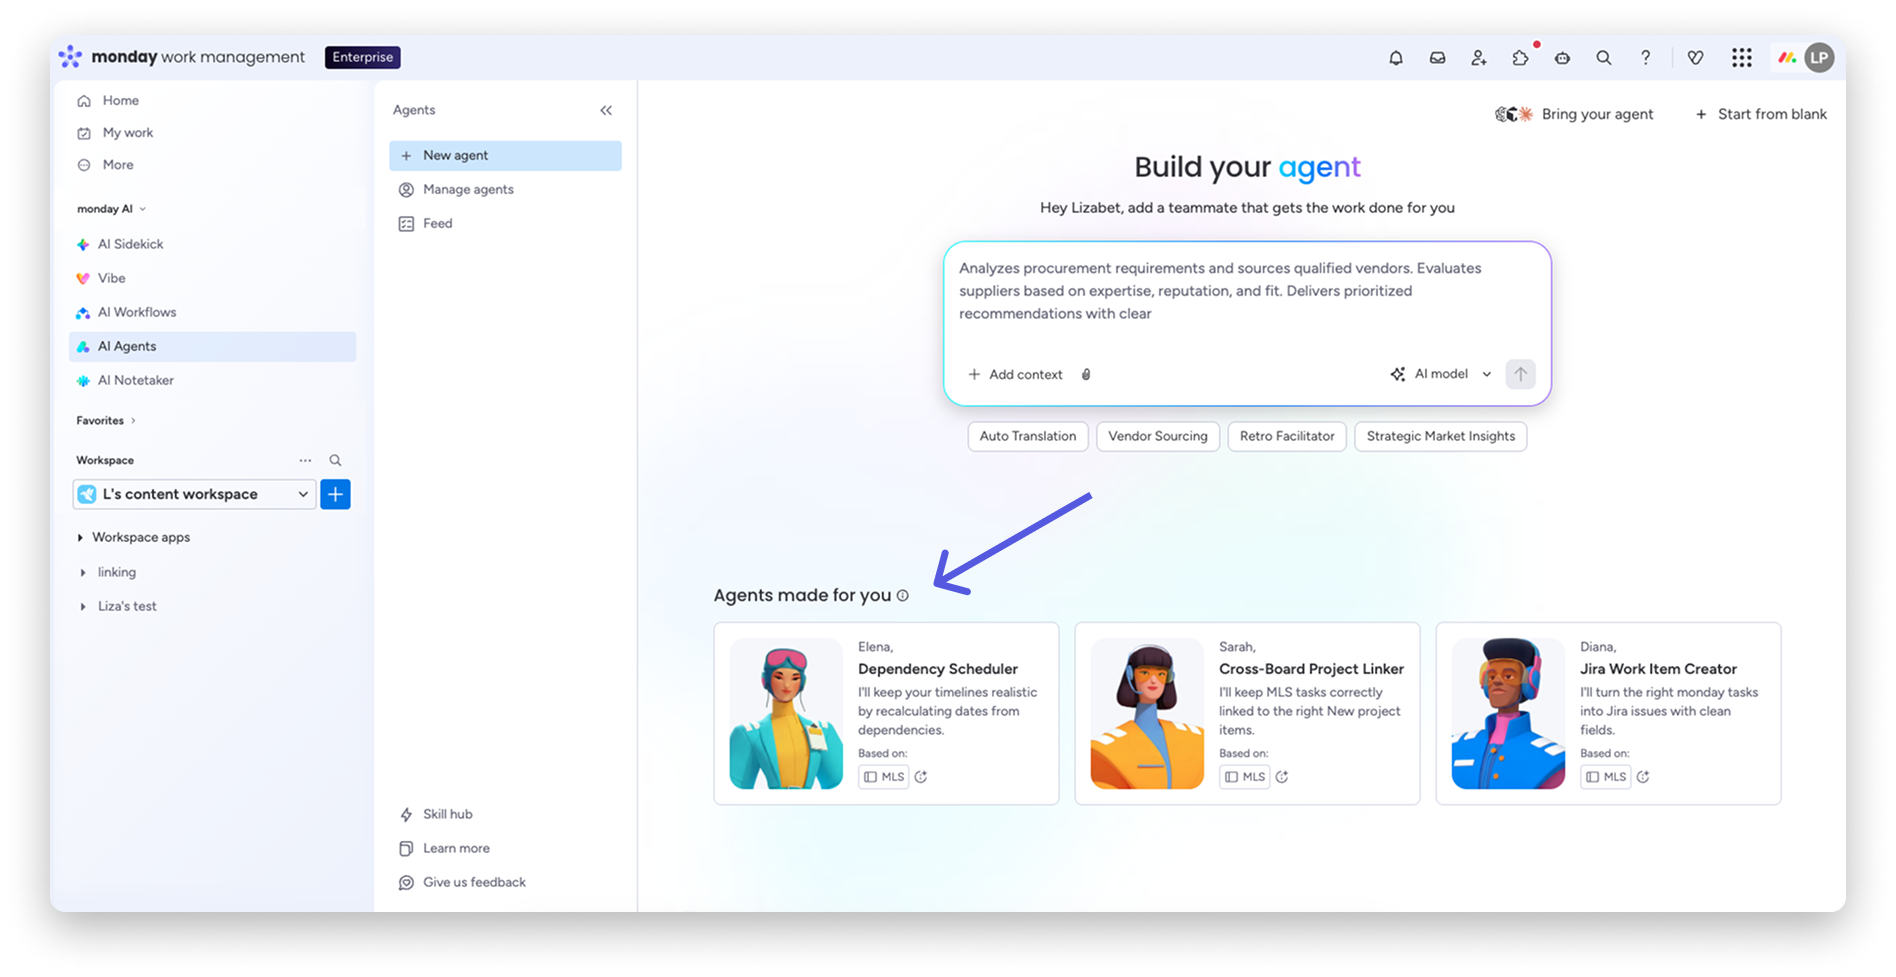Click the info icon beside Agents made for you

[x=903, y=596]
